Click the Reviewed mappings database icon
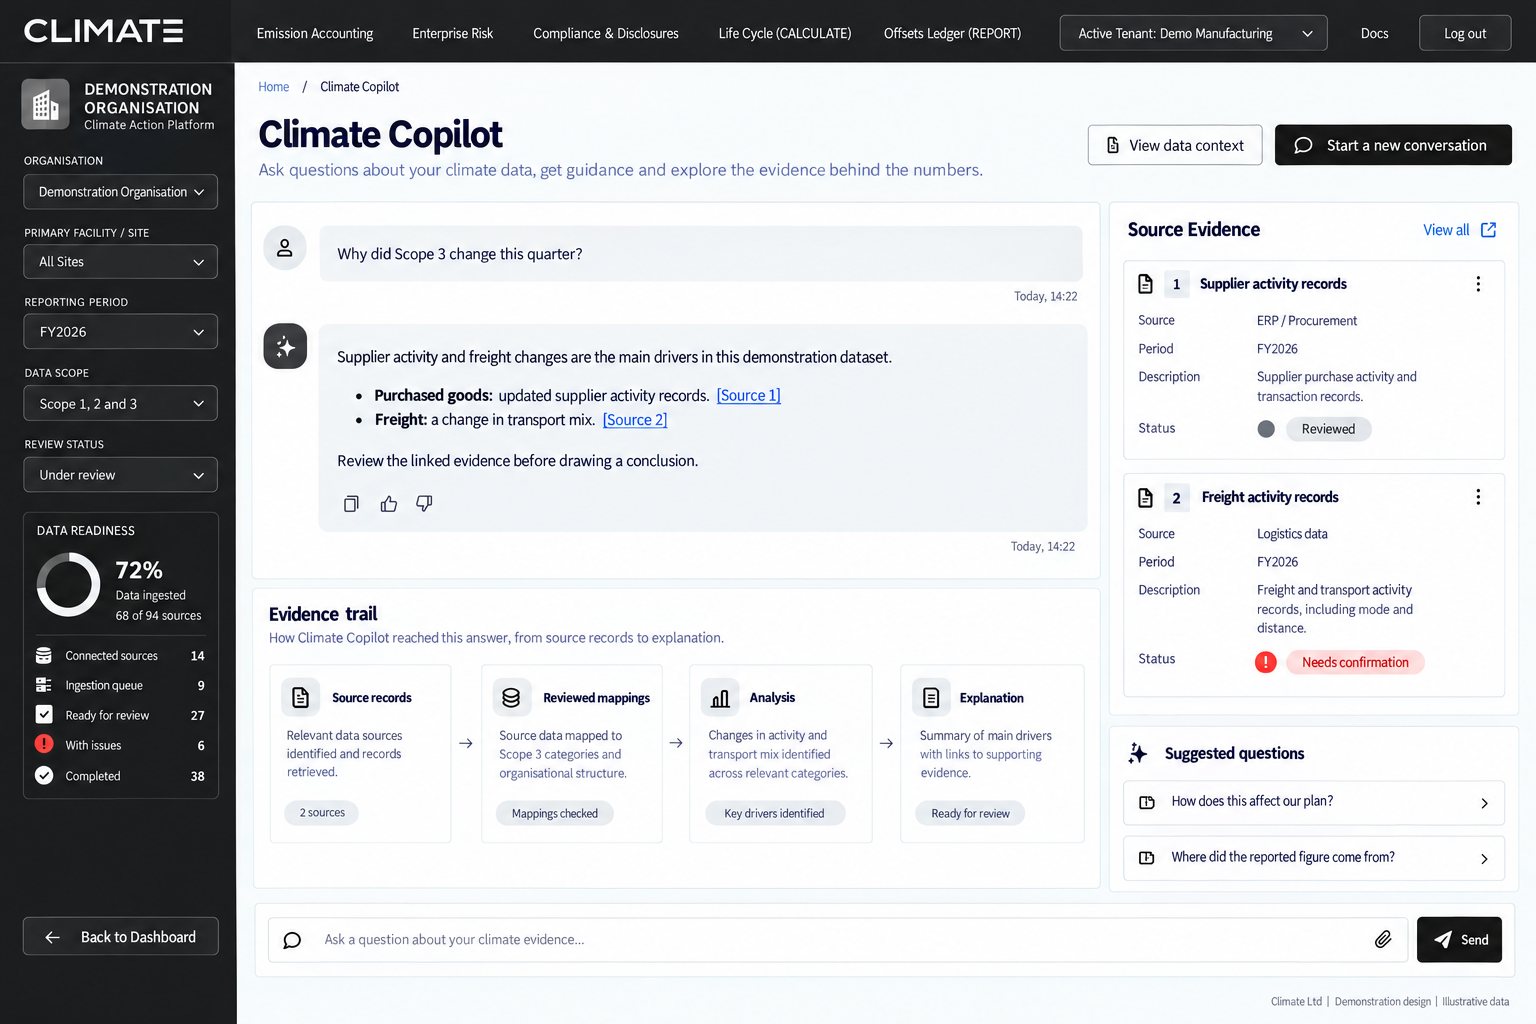Viewport: 1536px width, 1024px height. point(511,698)
